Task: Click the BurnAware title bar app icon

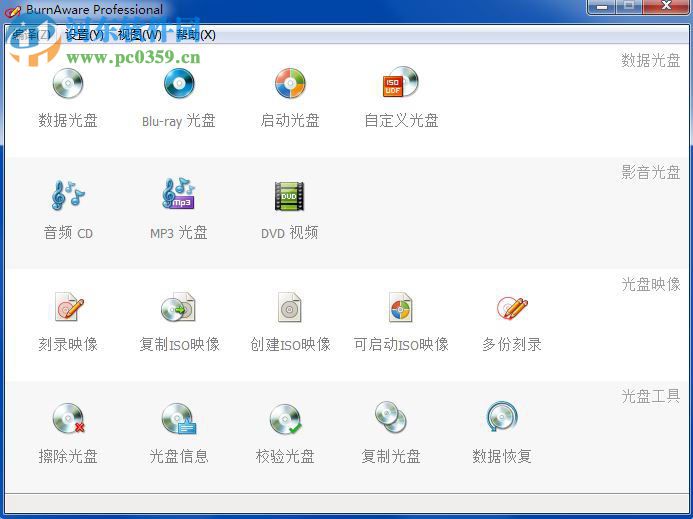Action: point(12,10)
